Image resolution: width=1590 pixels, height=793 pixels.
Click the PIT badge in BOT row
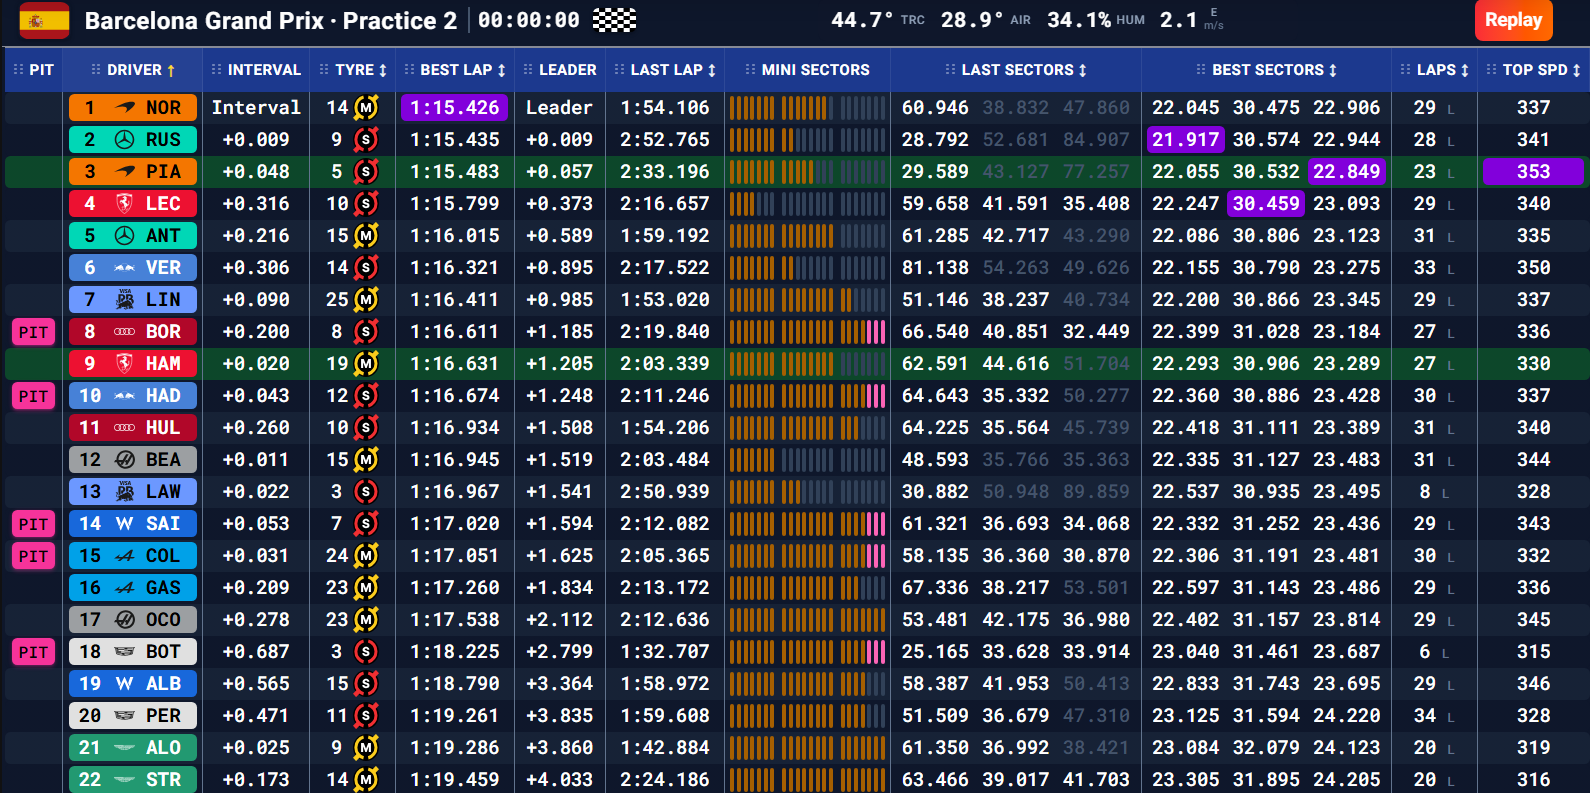click(x=33, y=652)
